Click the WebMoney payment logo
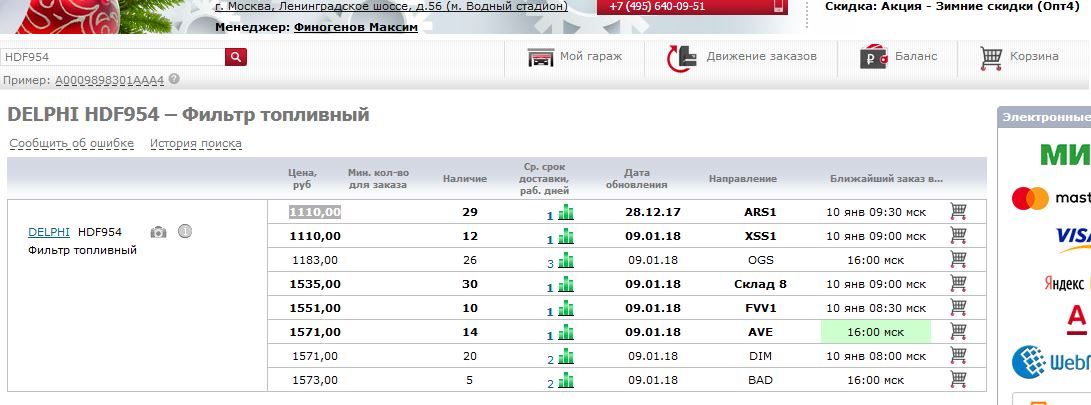The height and width of the screenshot is (405, 1091). 1051,362
